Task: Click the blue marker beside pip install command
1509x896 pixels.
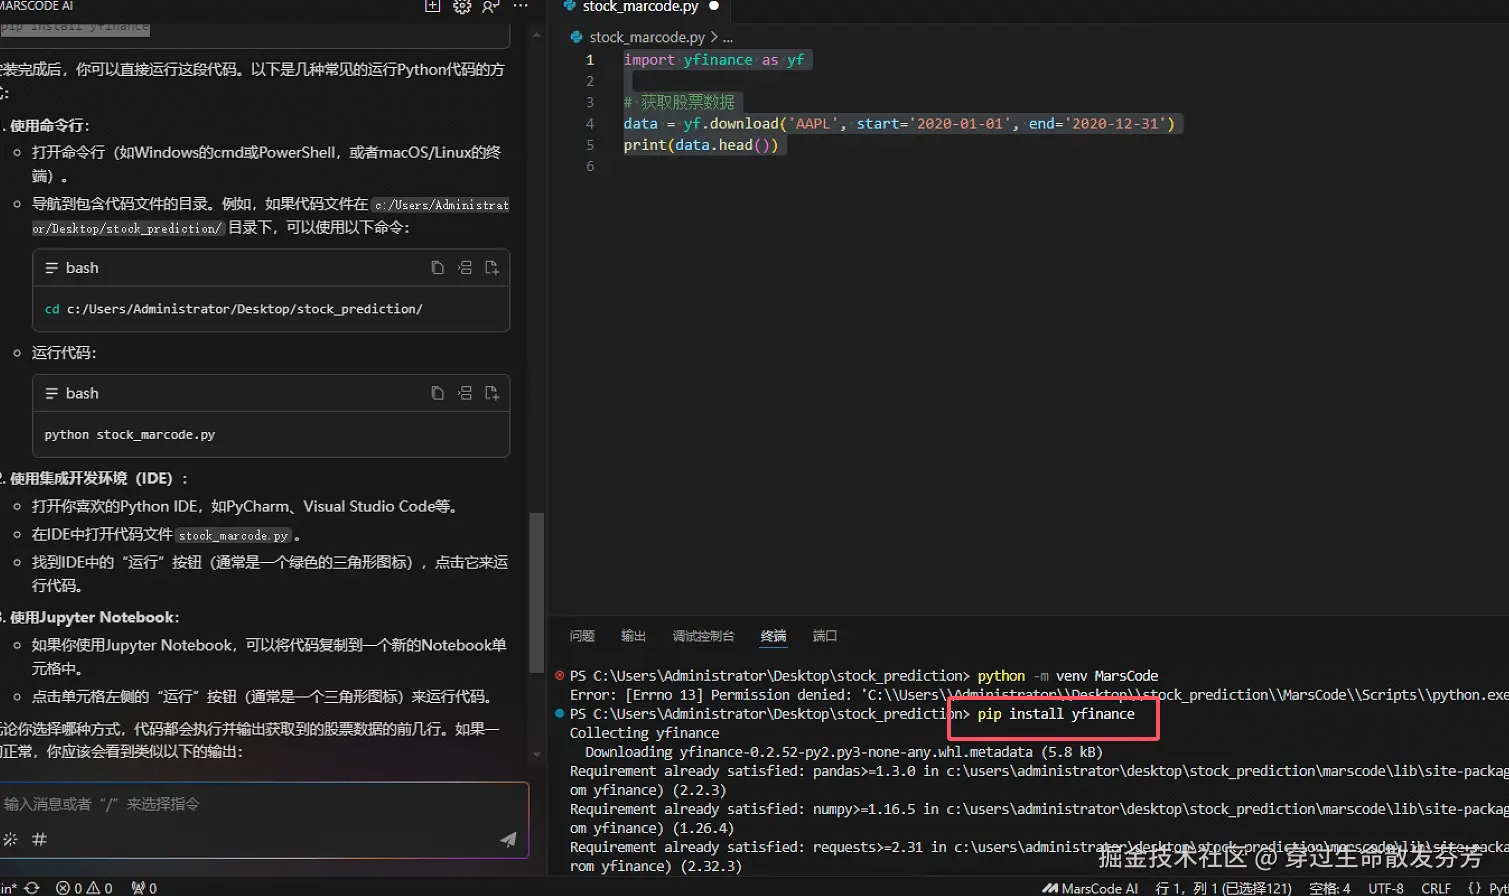Action: (x=560, y=714)
